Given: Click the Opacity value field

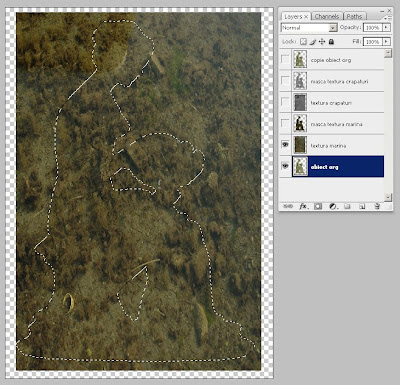Looking at the screenshot, I should pyautogui.click(x=373, y=28).
